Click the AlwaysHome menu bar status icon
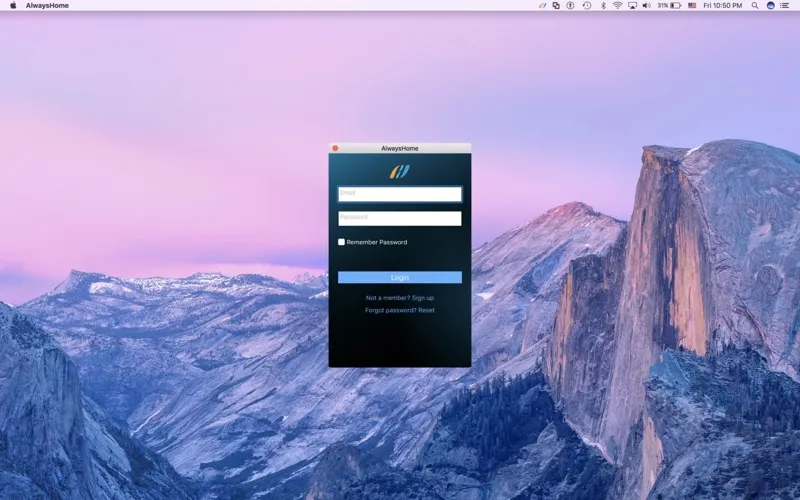Image resolution: width=800 pixels, height=500 pixels. pos(542,6)
